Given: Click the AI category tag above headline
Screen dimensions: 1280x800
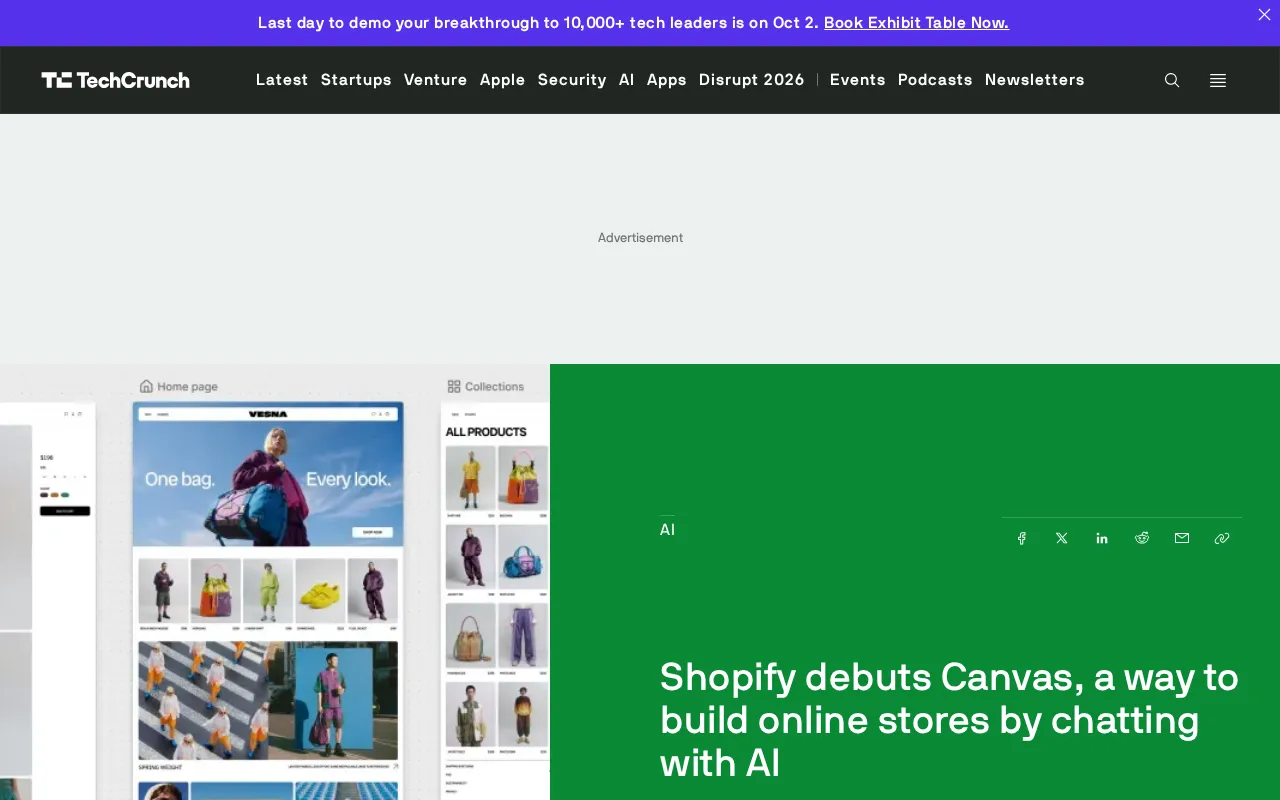Looking at the screenshot, I should pos(667,530).
